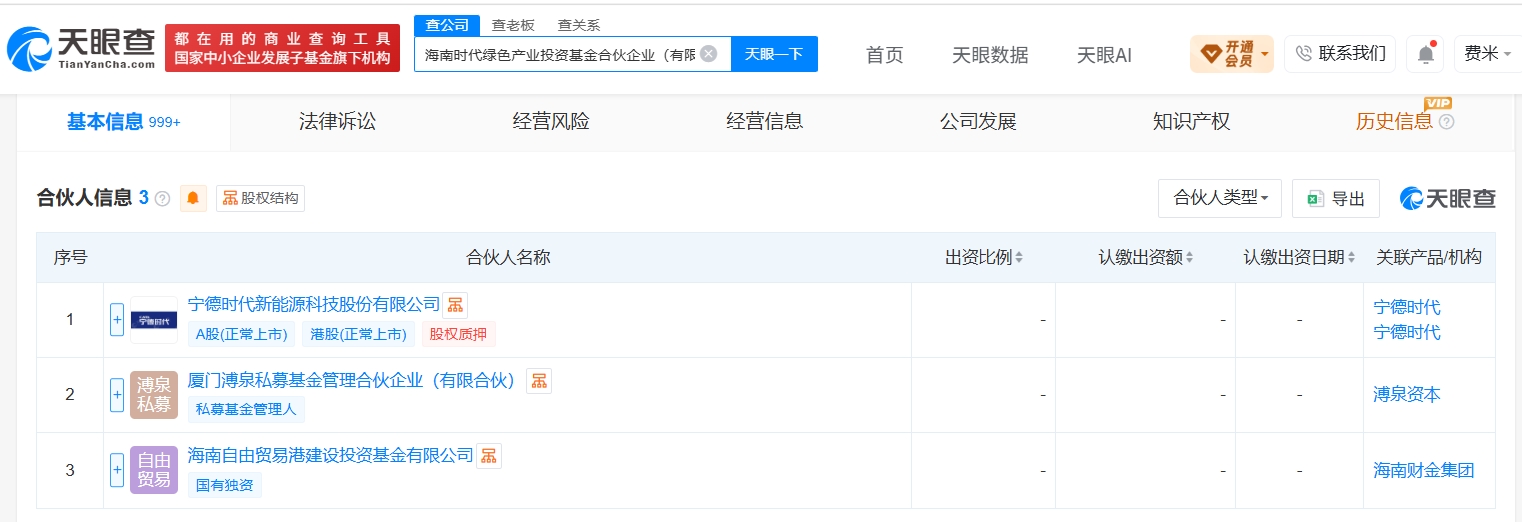The image size is (1522, 522).
Task: Click the 导出 export button
Action: point(1336,198)
